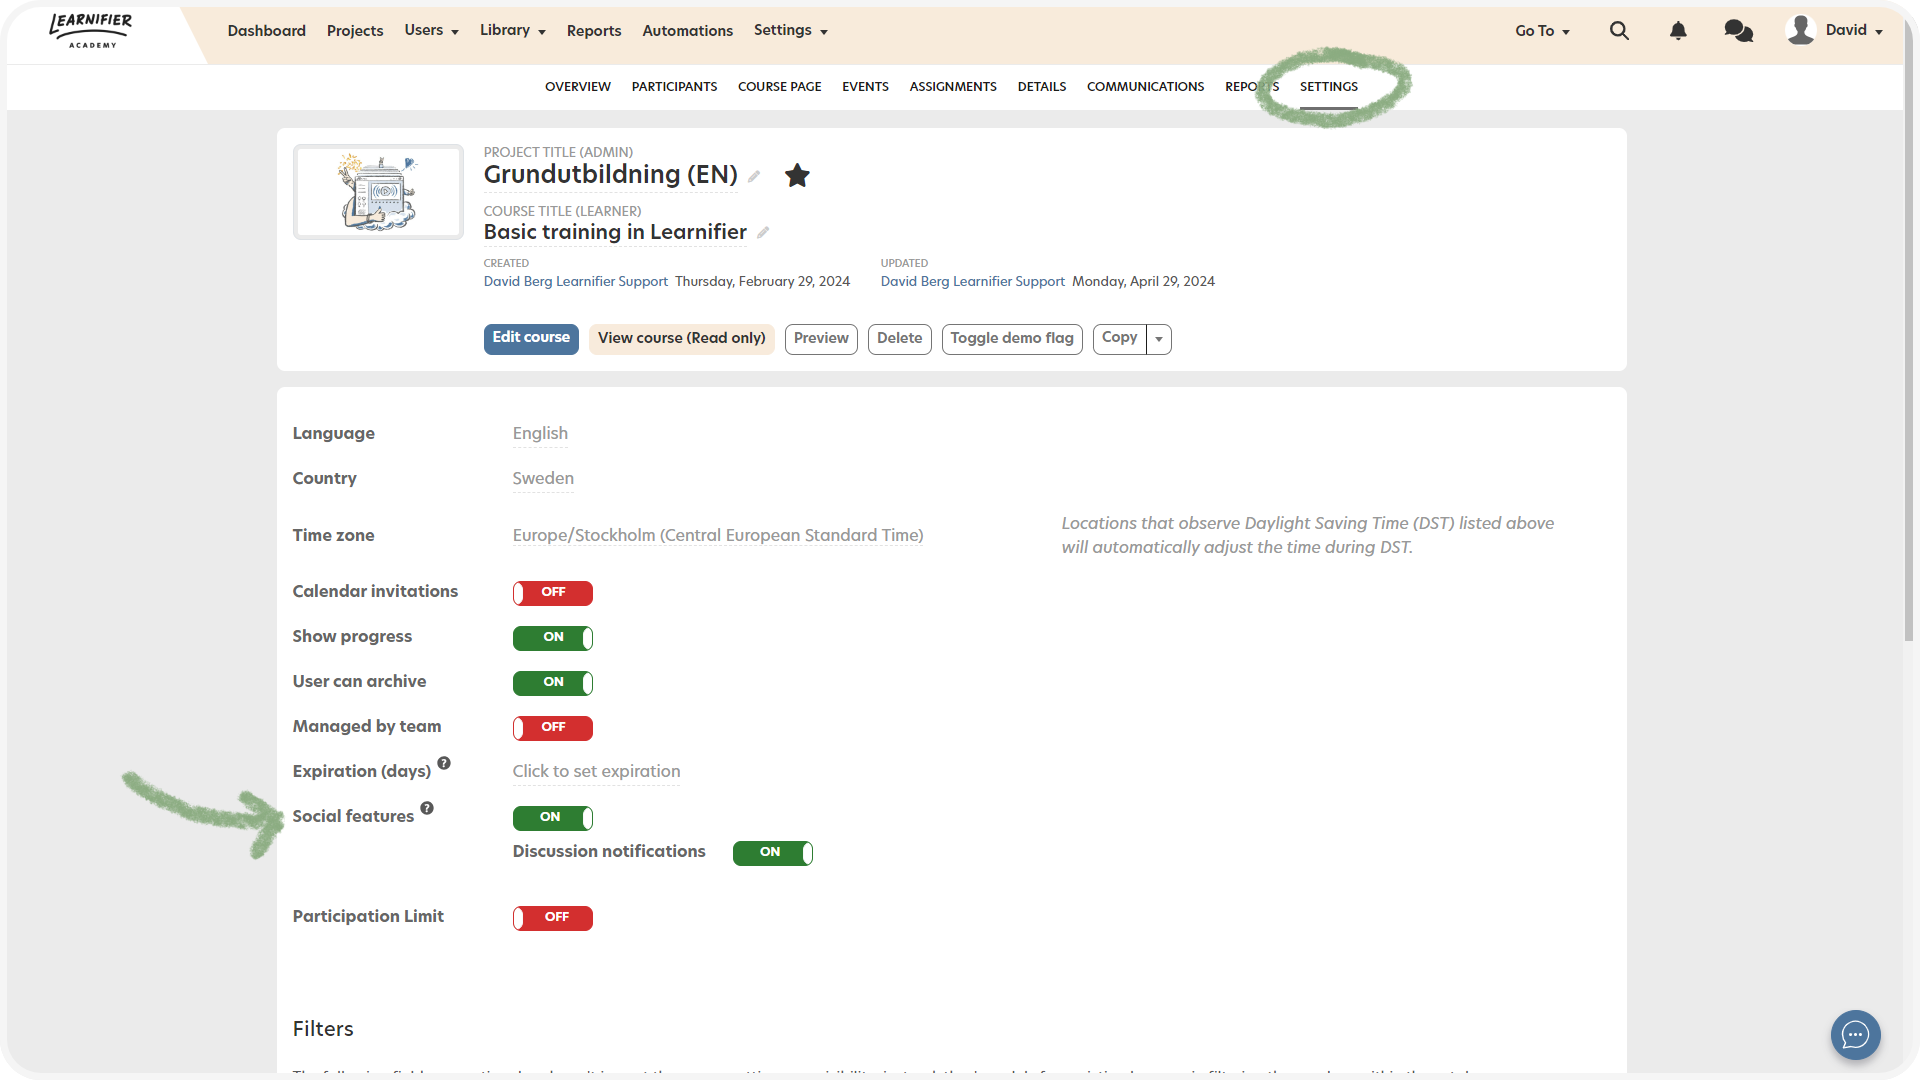Toggle User can archive switch
Image resolution: width=1920 pixels, height=1080 pixels.
(553, 683)
